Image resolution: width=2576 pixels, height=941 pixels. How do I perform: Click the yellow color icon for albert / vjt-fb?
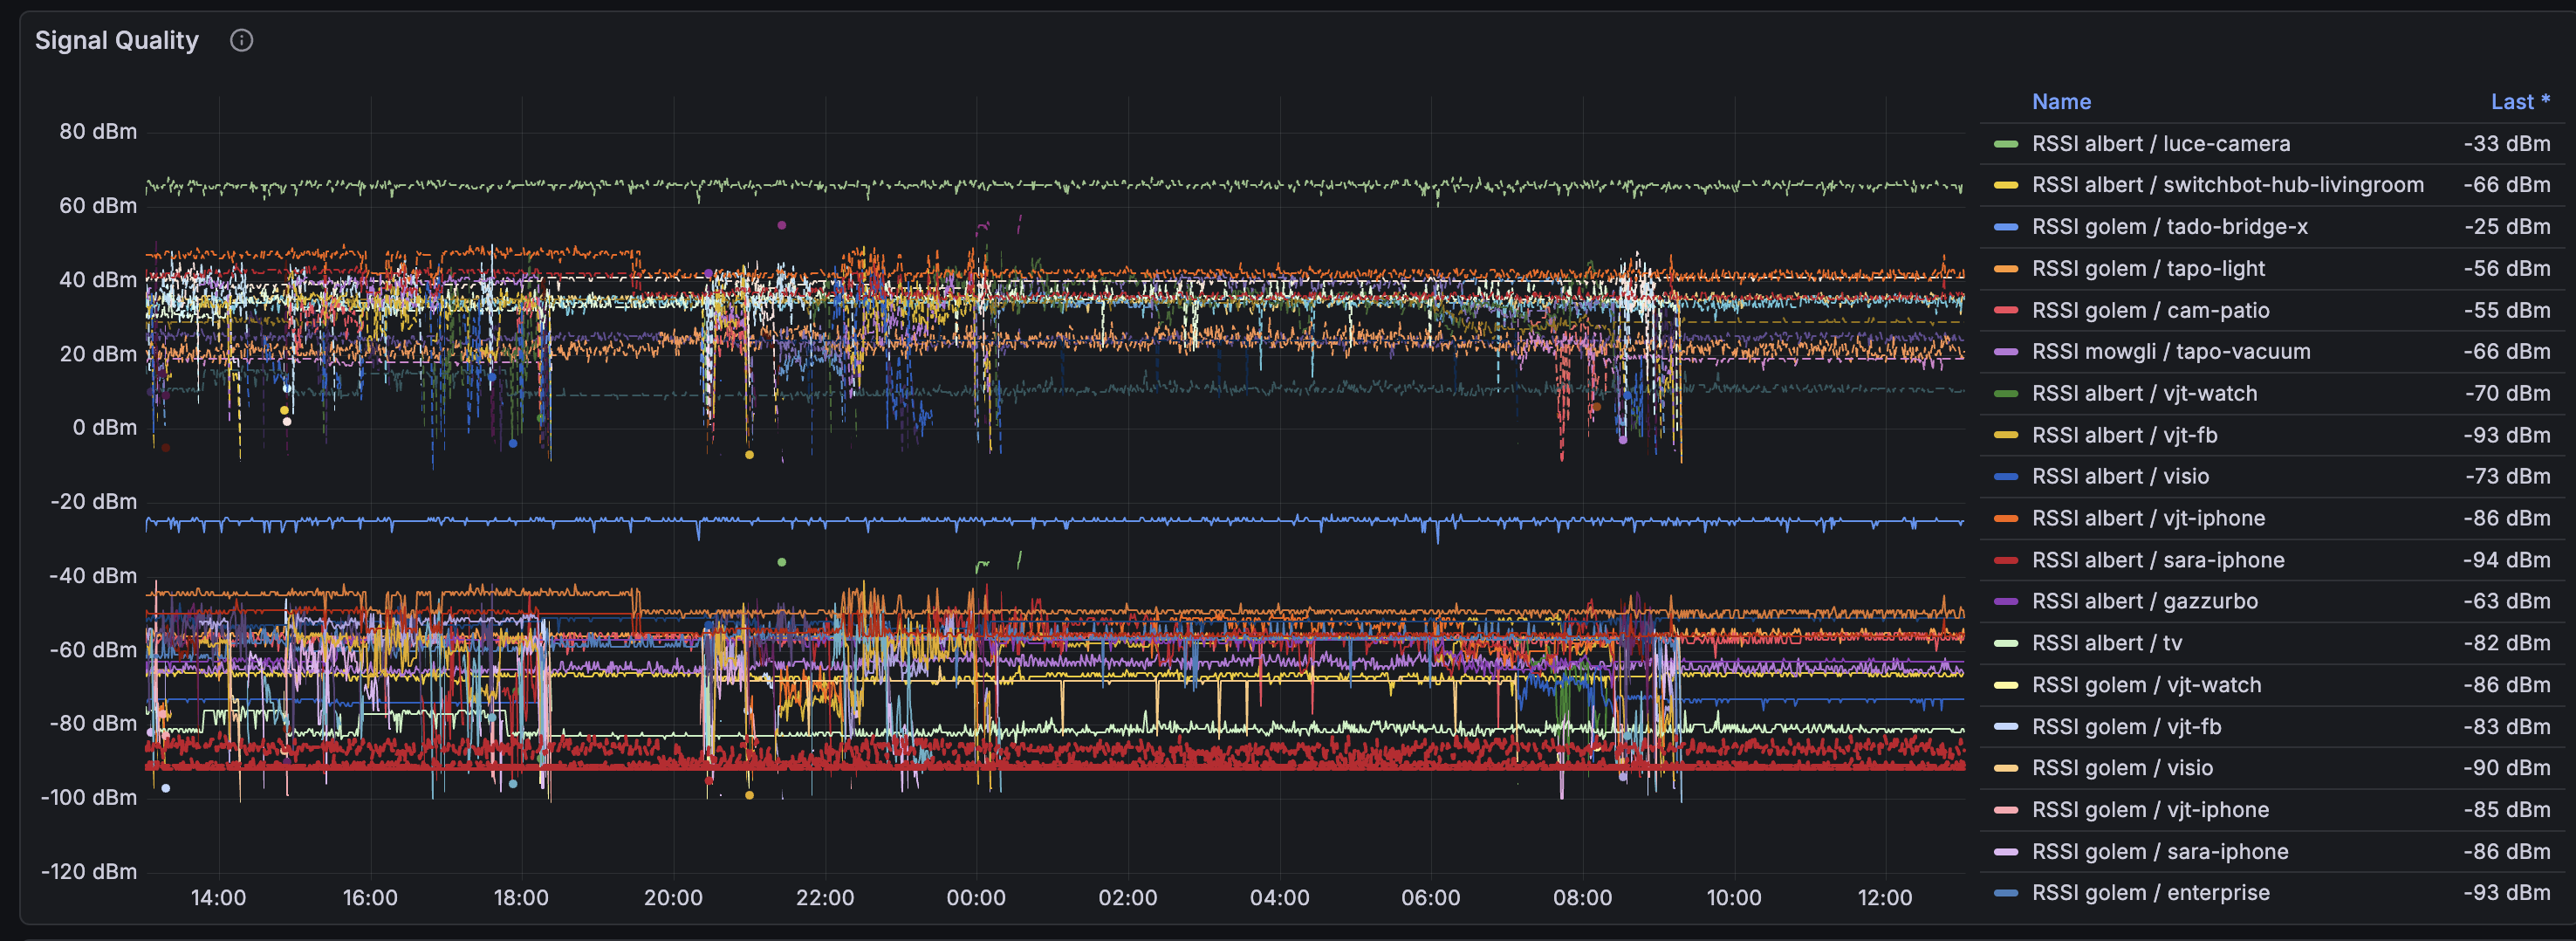[x=2005, y=435]
